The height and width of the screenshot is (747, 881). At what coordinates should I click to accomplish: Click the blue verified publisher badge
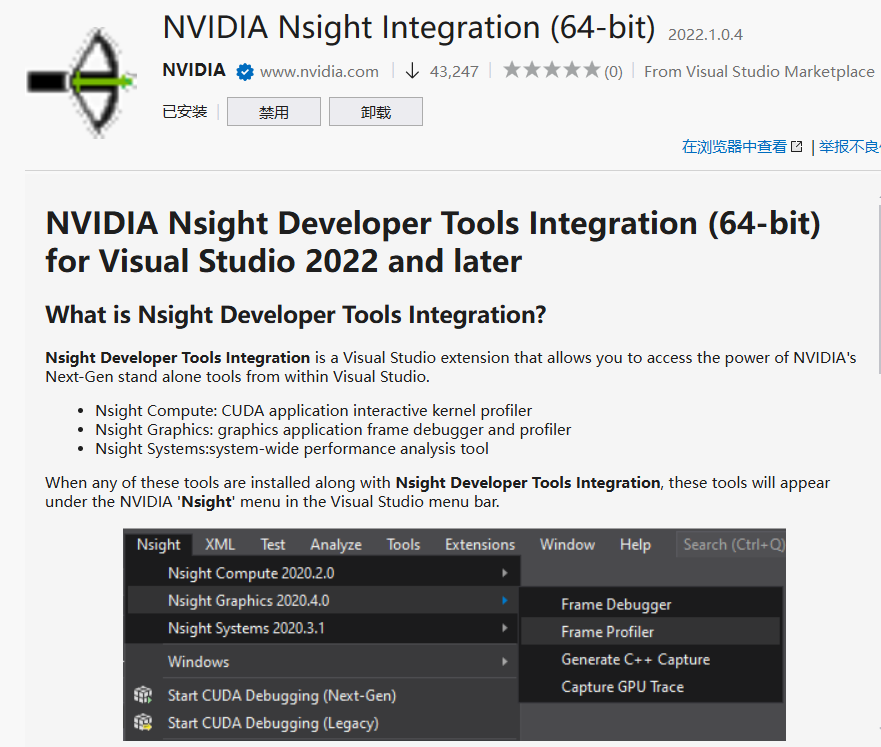(x=245, y=71)
